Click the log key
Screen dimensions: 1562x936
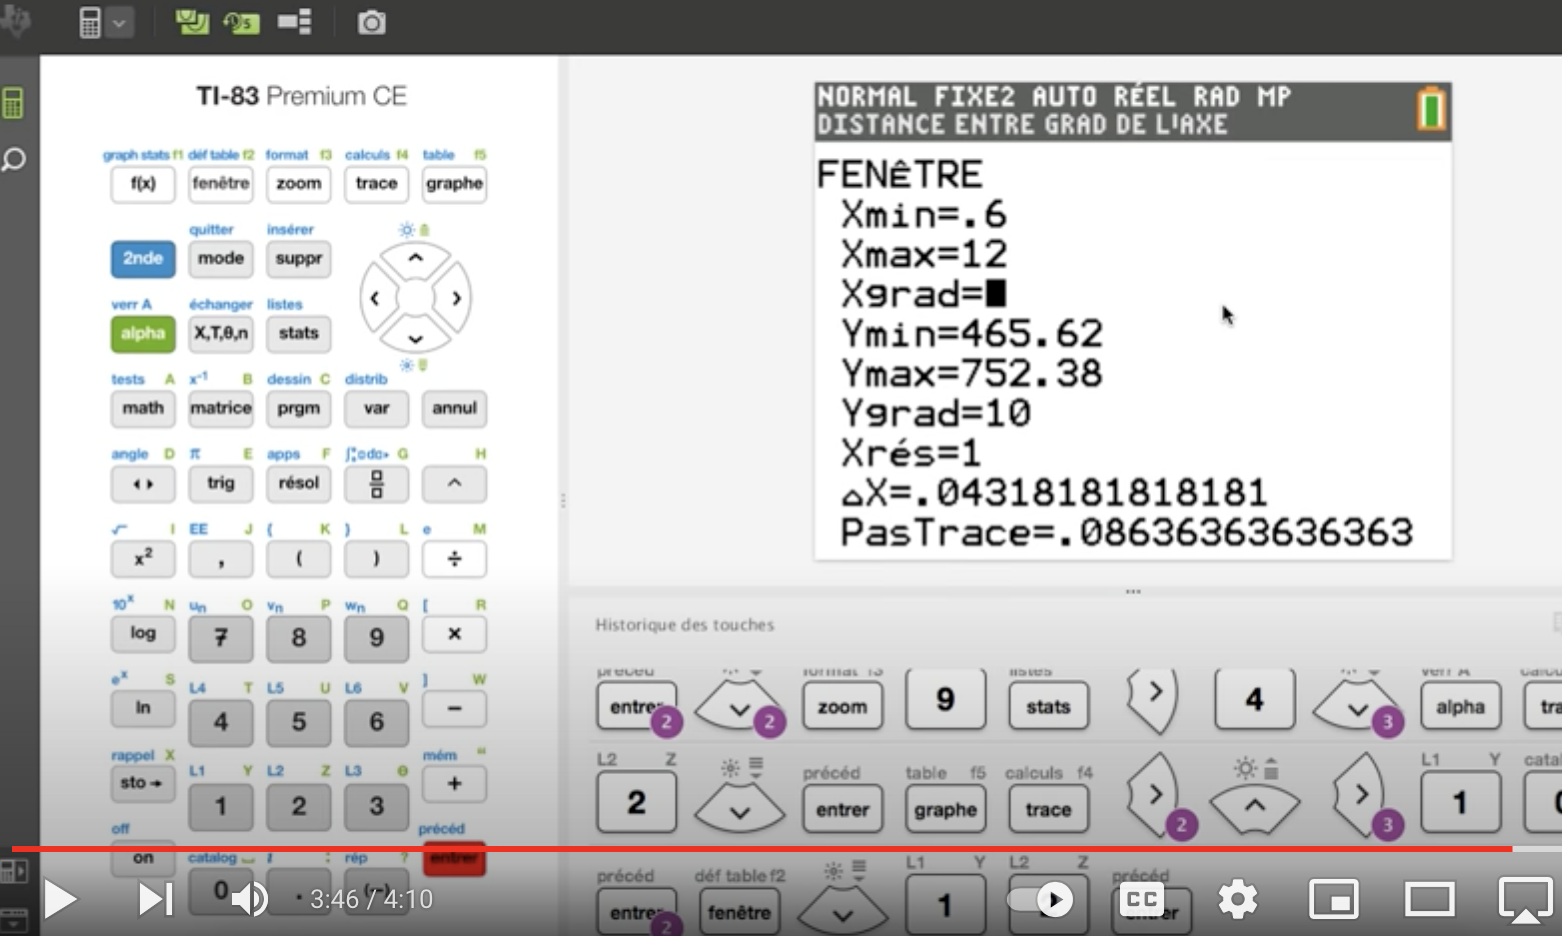pyautogui.click(x=143, y=634)
